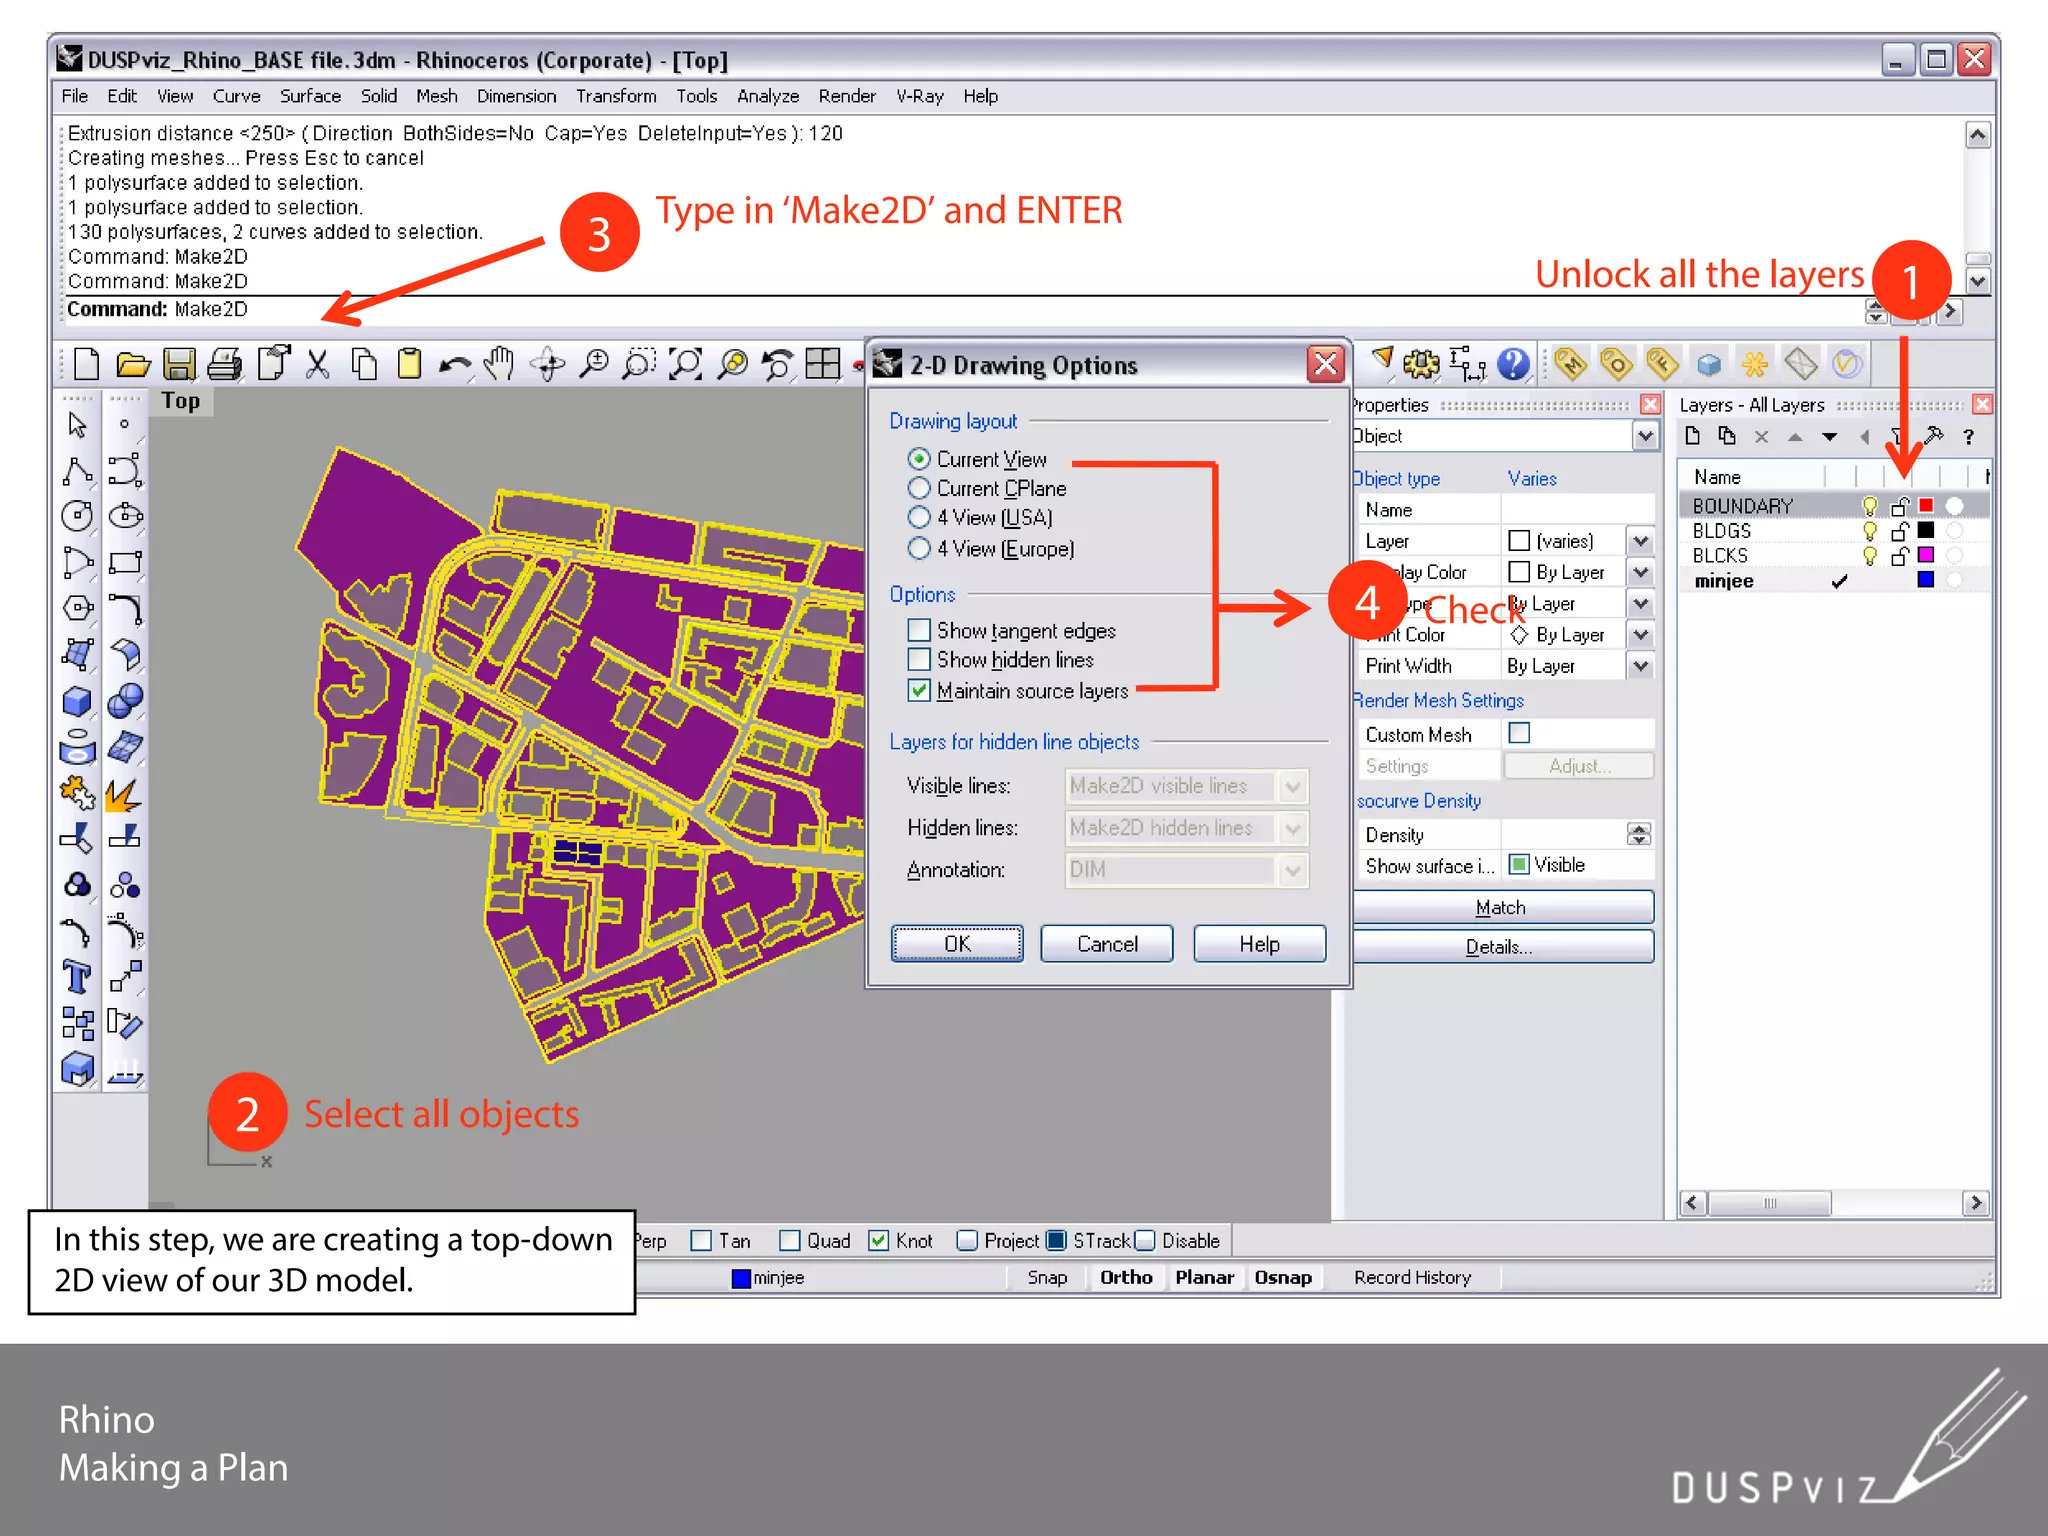This screenshot has width=2048, height=1536.
Task: Open the four viewports layout icon
Action: click(x=823, y=364)
